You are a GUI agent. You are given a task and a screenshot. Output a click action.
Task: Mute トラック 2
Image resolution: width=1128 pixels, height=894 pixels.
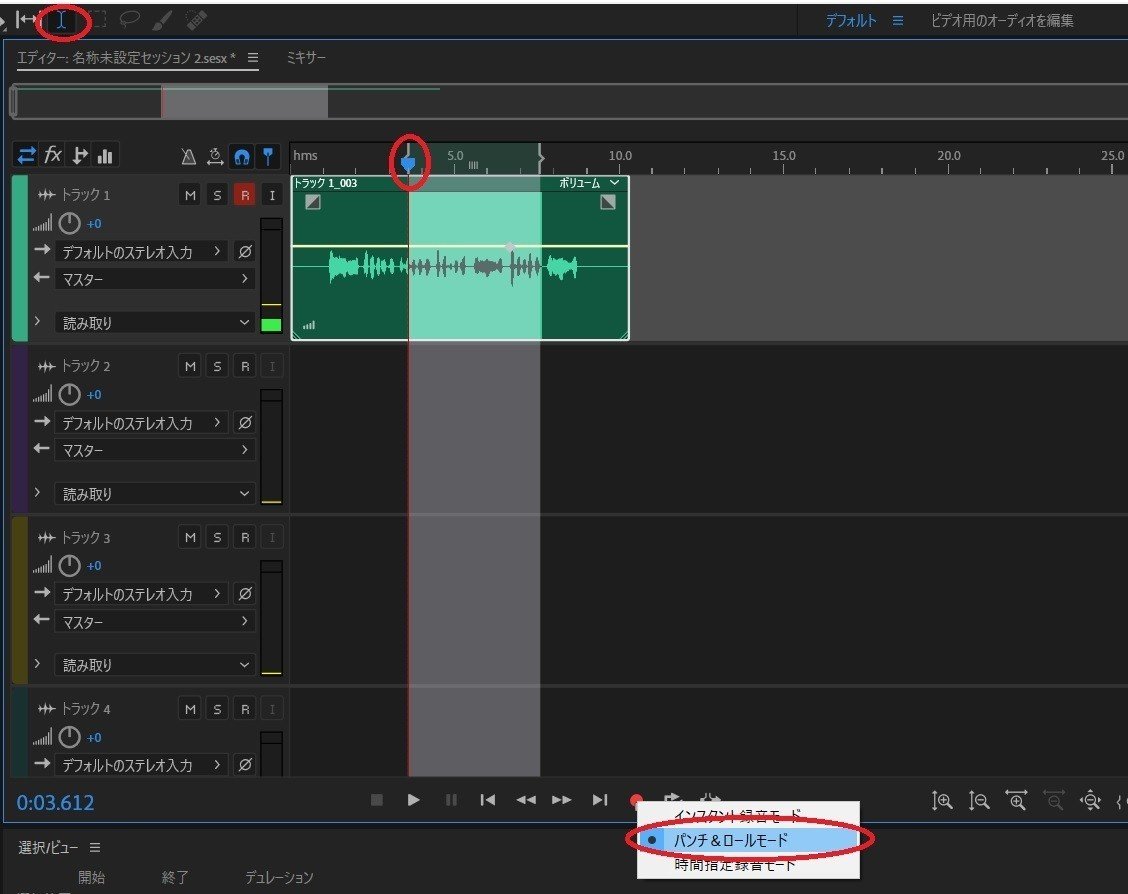pyautogui.click(x=190, y=366)
